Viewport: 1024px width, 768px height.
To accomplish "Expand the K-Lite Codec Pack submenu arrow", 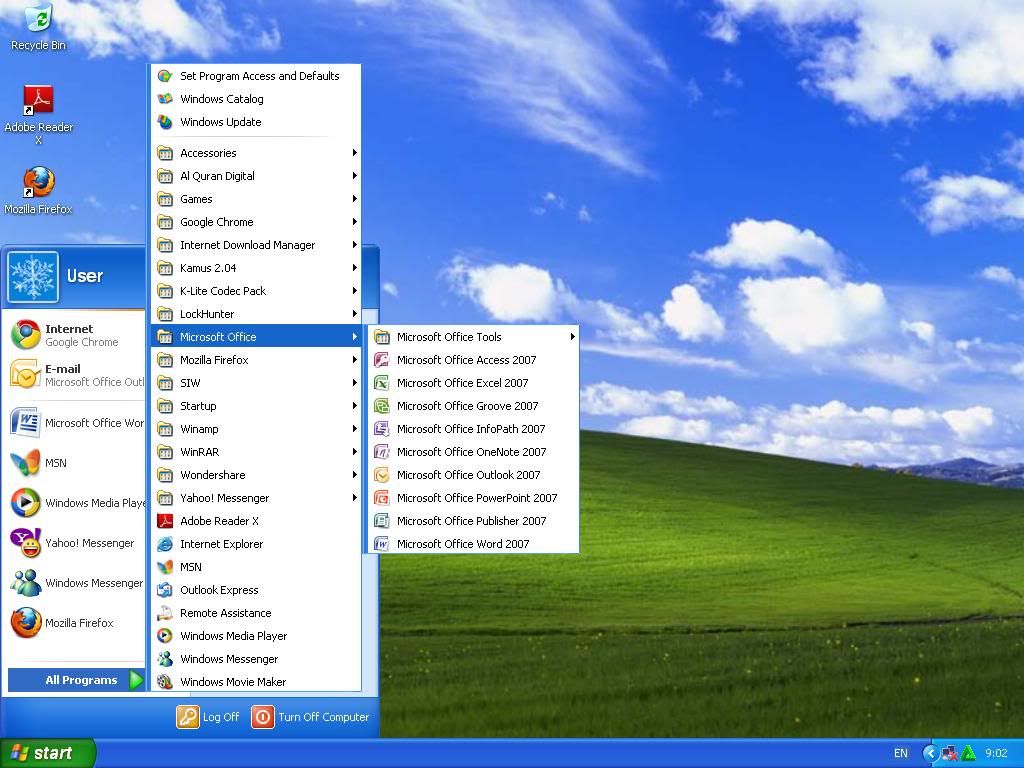I will [354, 291].
